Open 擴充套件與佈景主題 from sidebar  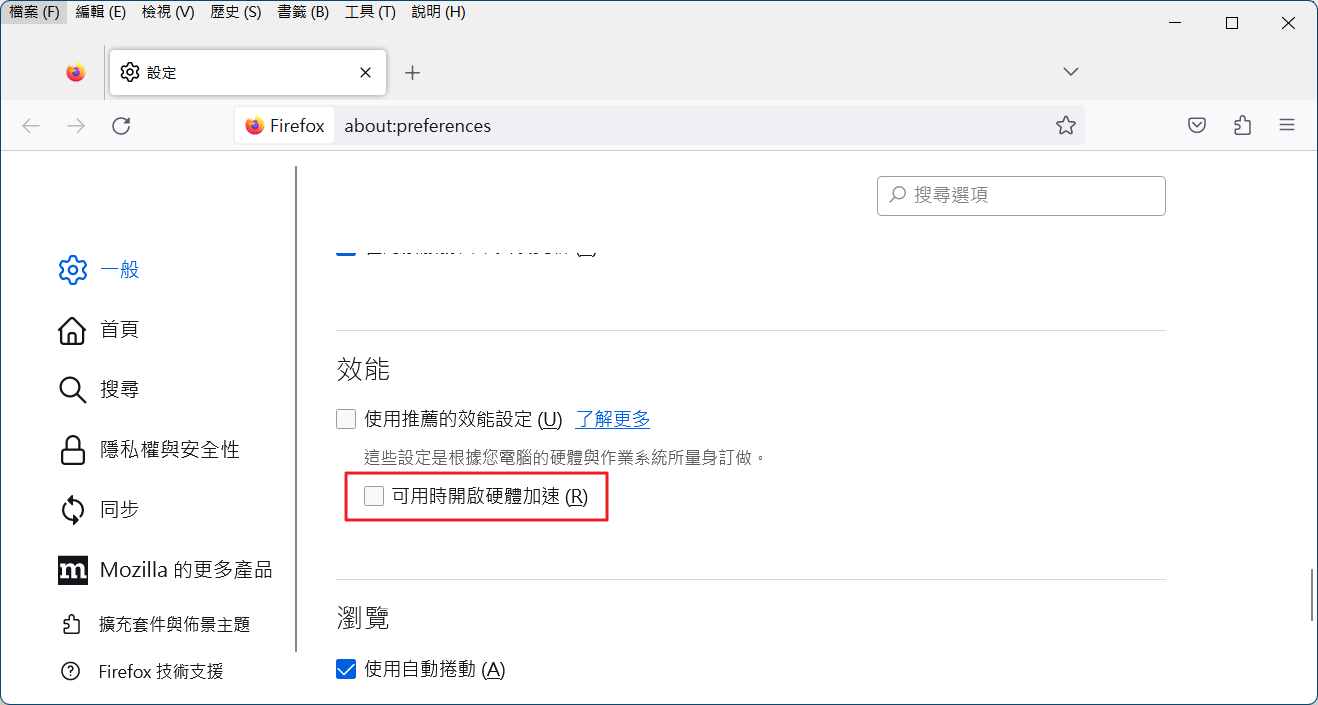(174, 624)
